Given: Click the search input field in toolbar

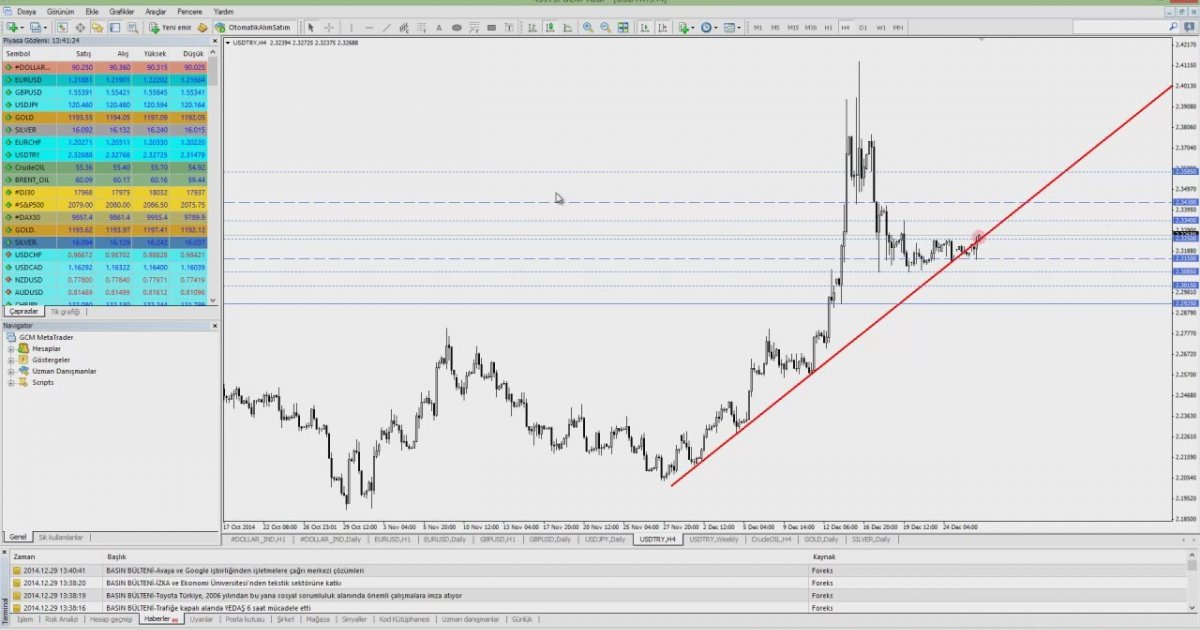Looking at the screenshot, I should pyautogui.click(x=1121, y=27).
